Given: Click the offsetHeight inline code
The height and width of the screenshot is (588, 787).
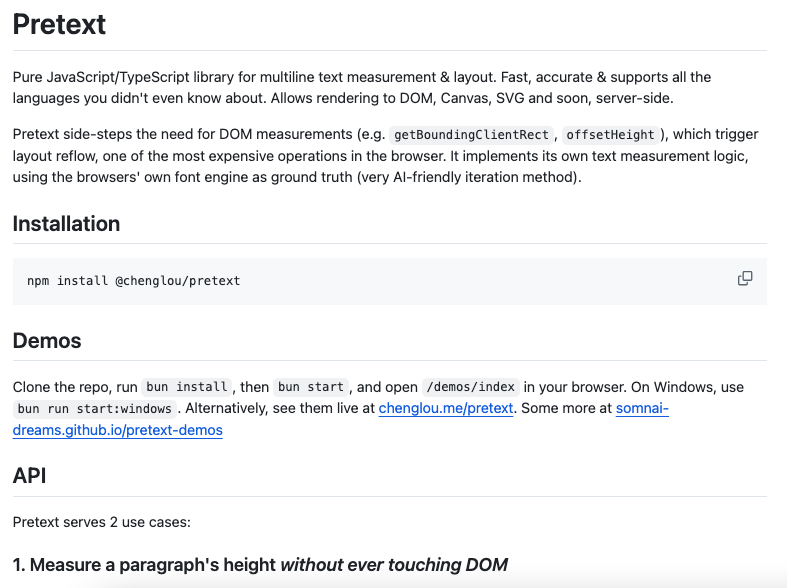Looking at the screenshot, I should pyautogui.click(x=610, y=135).
